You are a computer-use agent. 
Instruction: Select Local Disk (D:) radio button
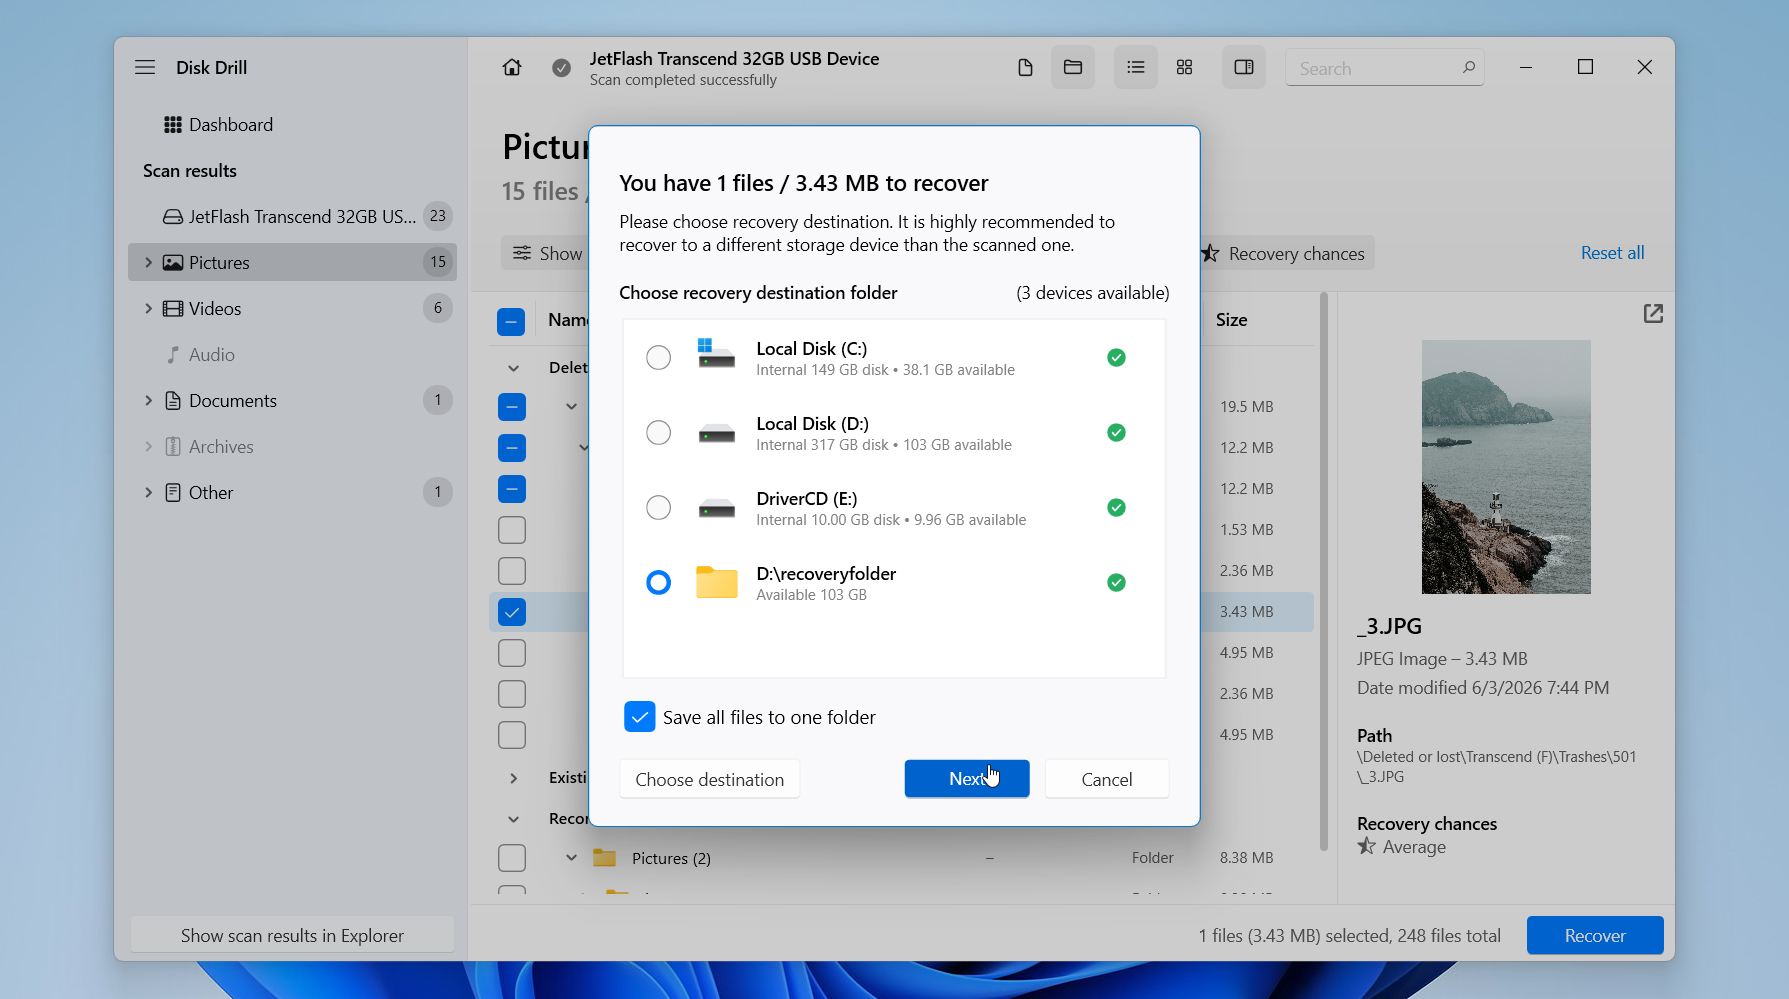point(658,432)
